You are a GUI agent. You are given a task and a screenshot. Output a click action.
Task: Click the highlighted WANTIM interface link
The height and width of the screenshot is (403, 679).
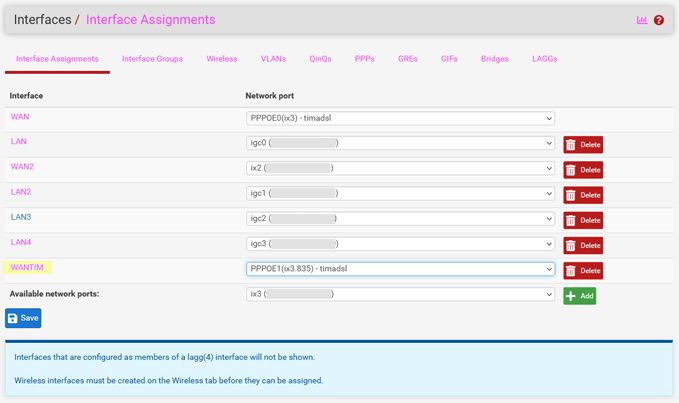[28, 268]
